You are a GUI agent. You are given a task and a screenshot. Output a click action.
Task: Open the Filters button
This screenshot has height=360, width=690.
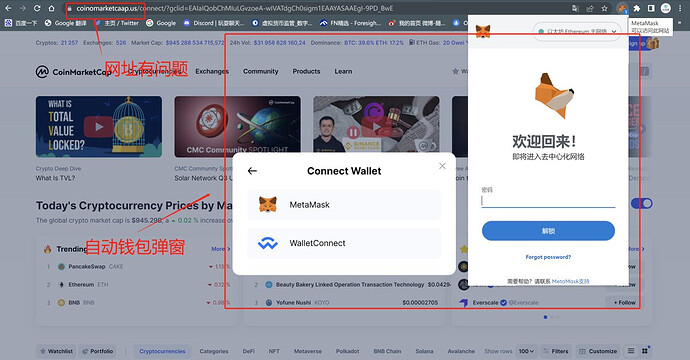555,351
